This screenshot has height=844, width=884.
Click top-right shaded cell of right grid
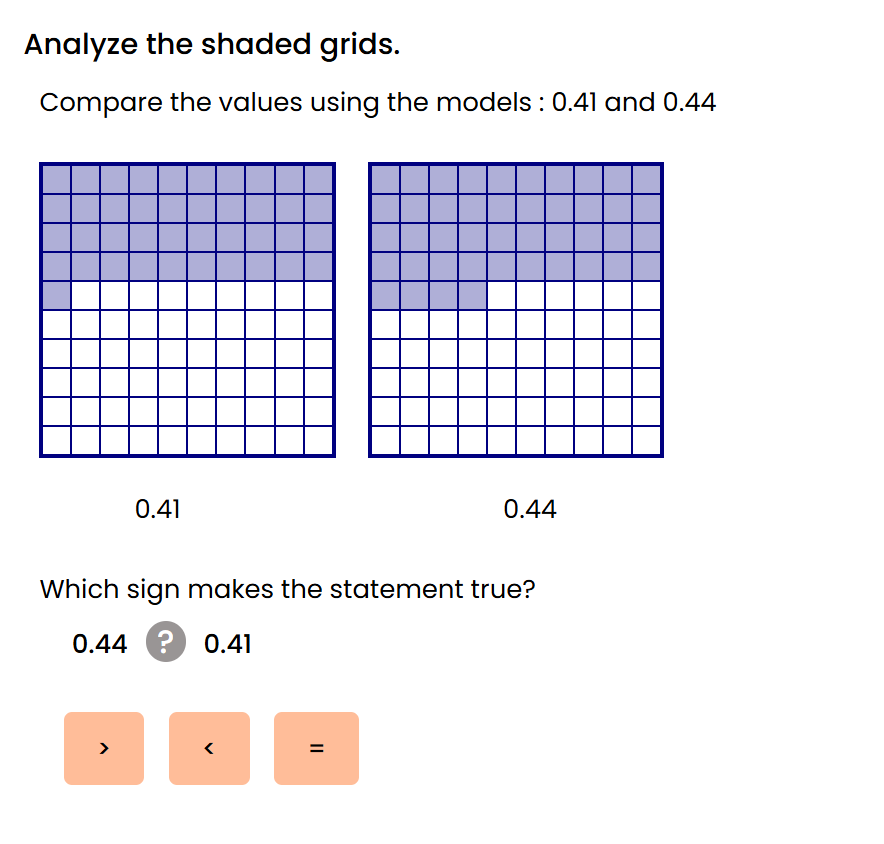647,179
